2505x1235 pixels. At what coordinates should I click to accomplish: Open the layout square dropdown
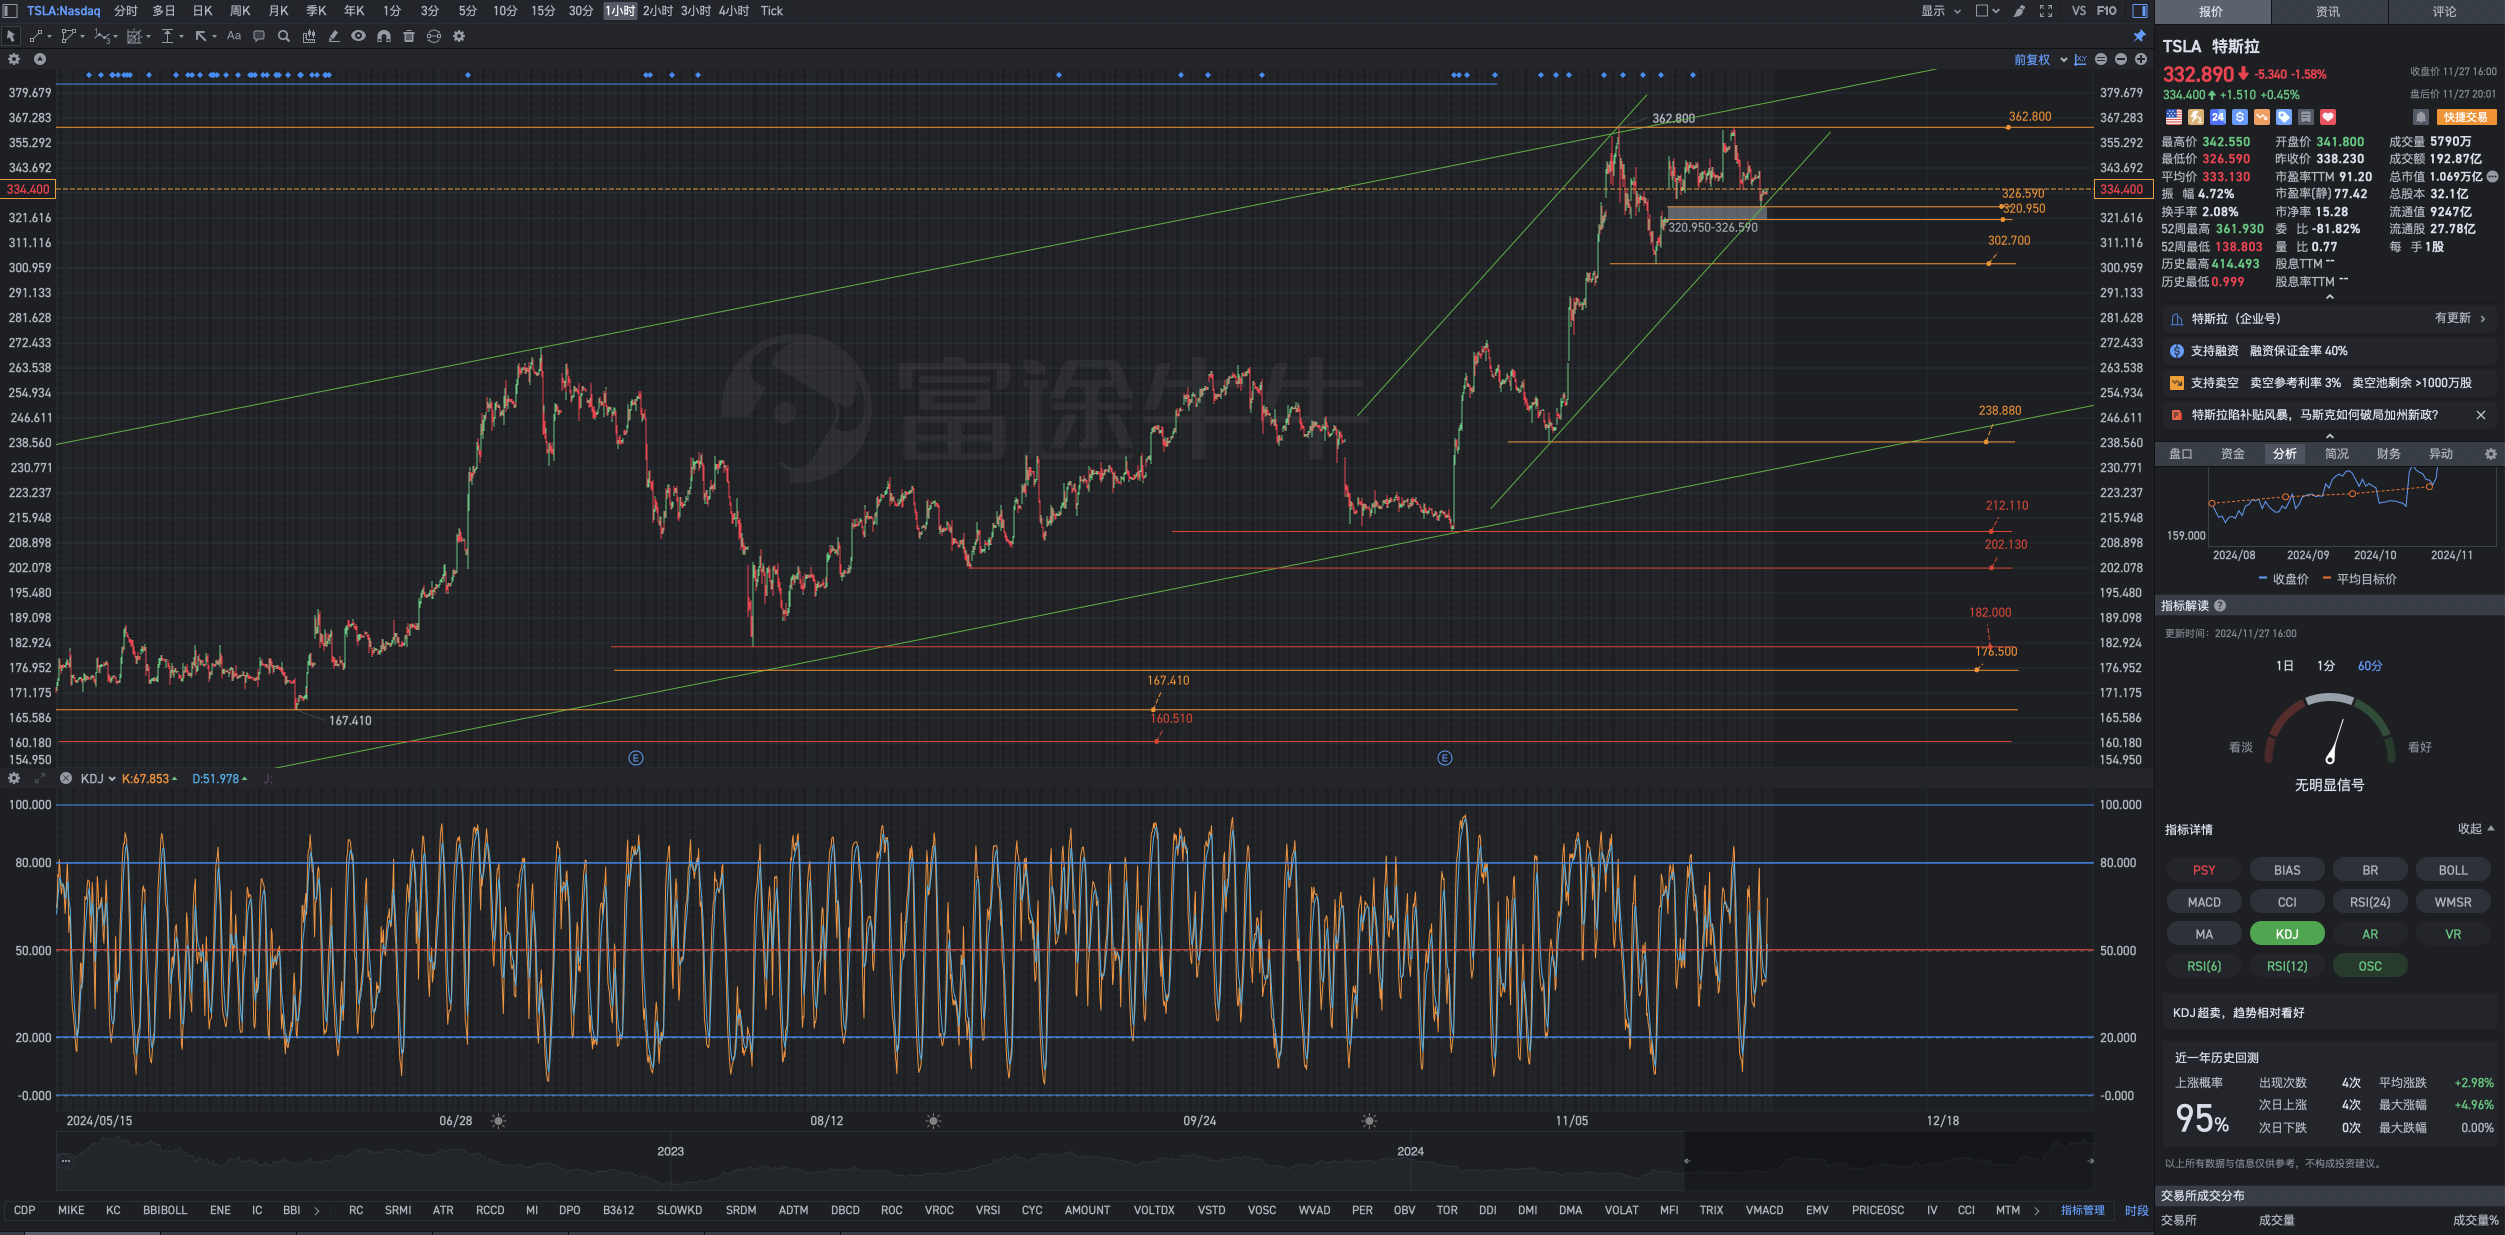point(1988,11)
